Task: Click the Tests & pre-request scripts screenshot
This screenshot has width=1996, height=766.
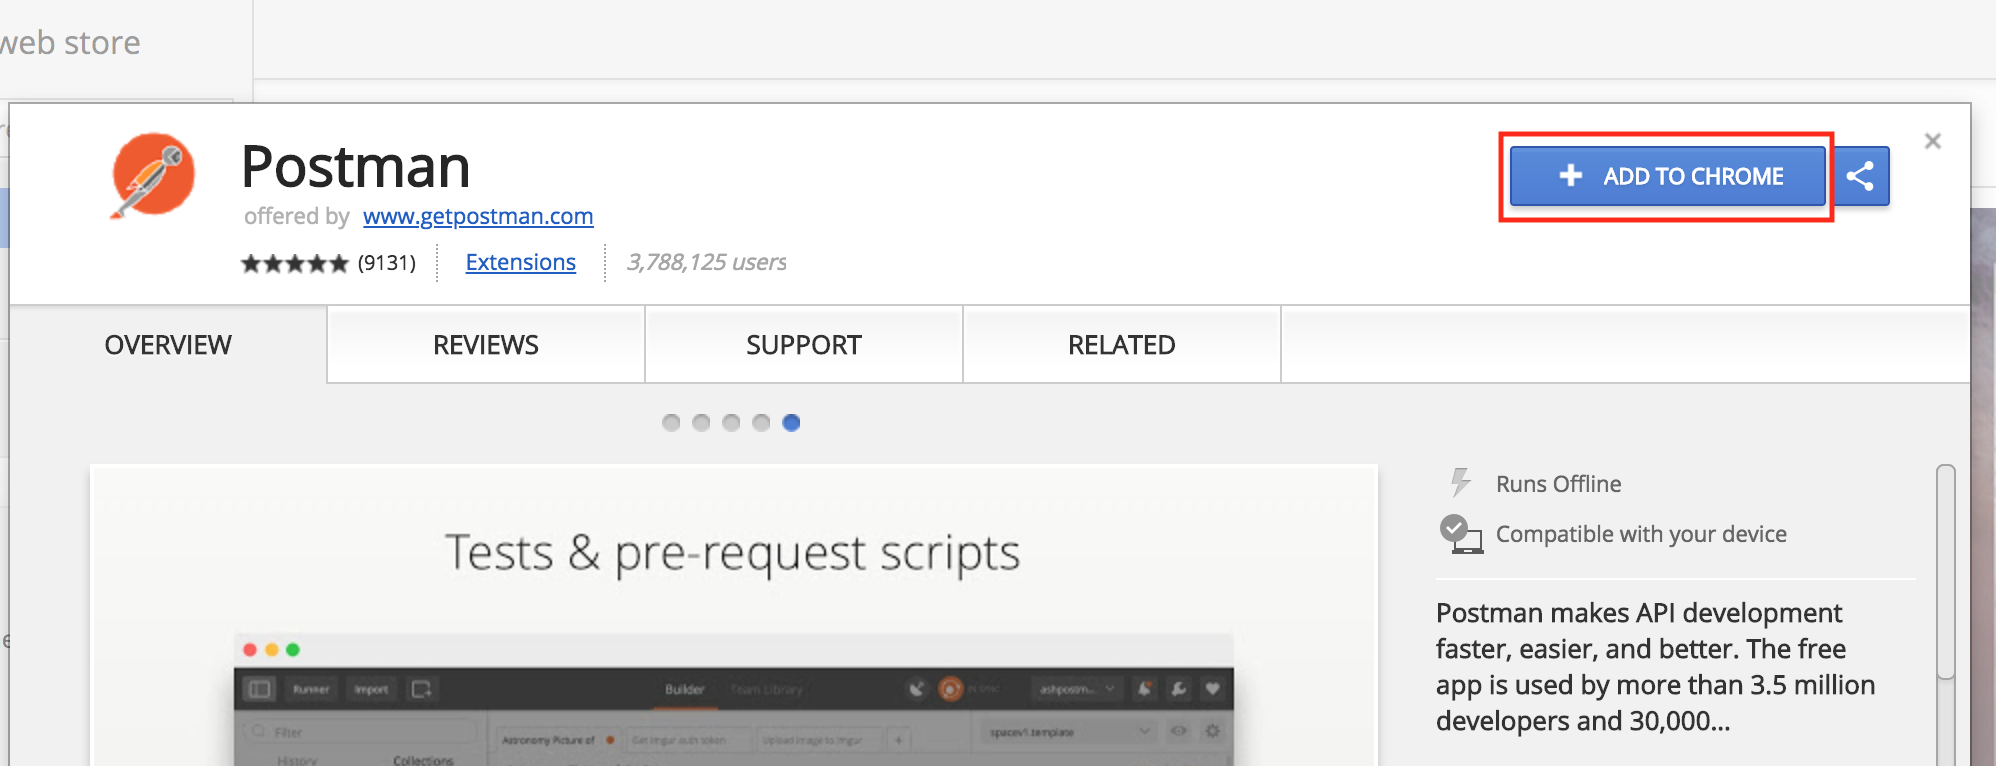Action: (733, 615)
